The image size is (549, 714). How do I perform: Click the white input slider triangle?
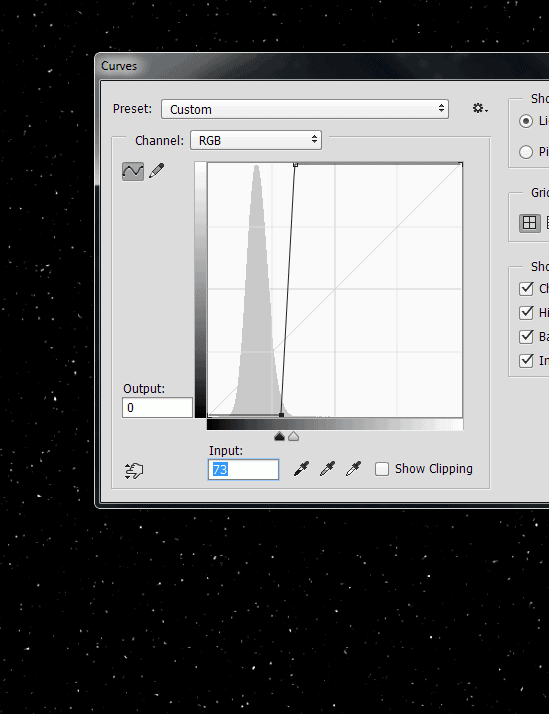(x=294, y=437)
